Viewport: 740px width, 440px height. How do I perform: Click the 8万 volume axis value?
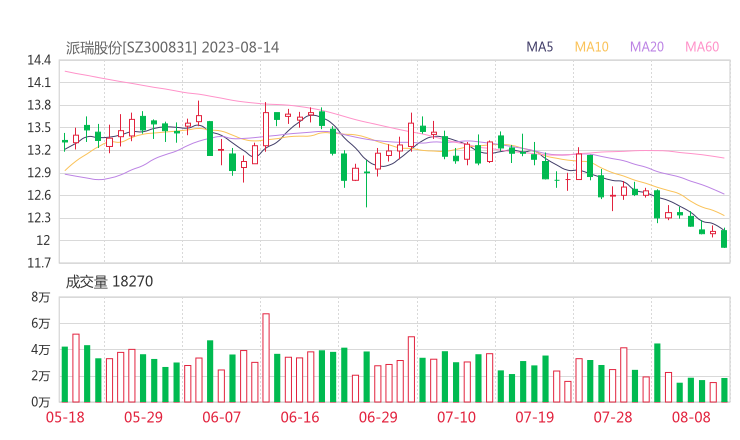41,297
